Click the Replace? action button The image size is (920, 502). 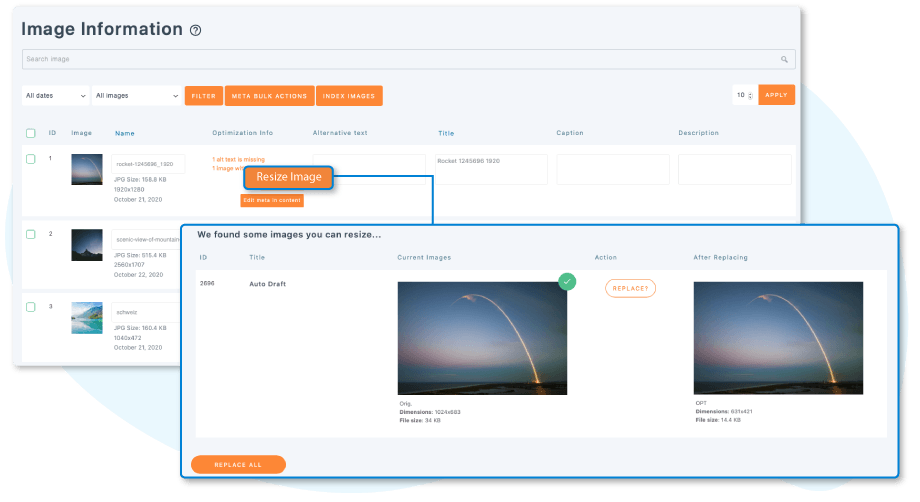click(630, 288)
